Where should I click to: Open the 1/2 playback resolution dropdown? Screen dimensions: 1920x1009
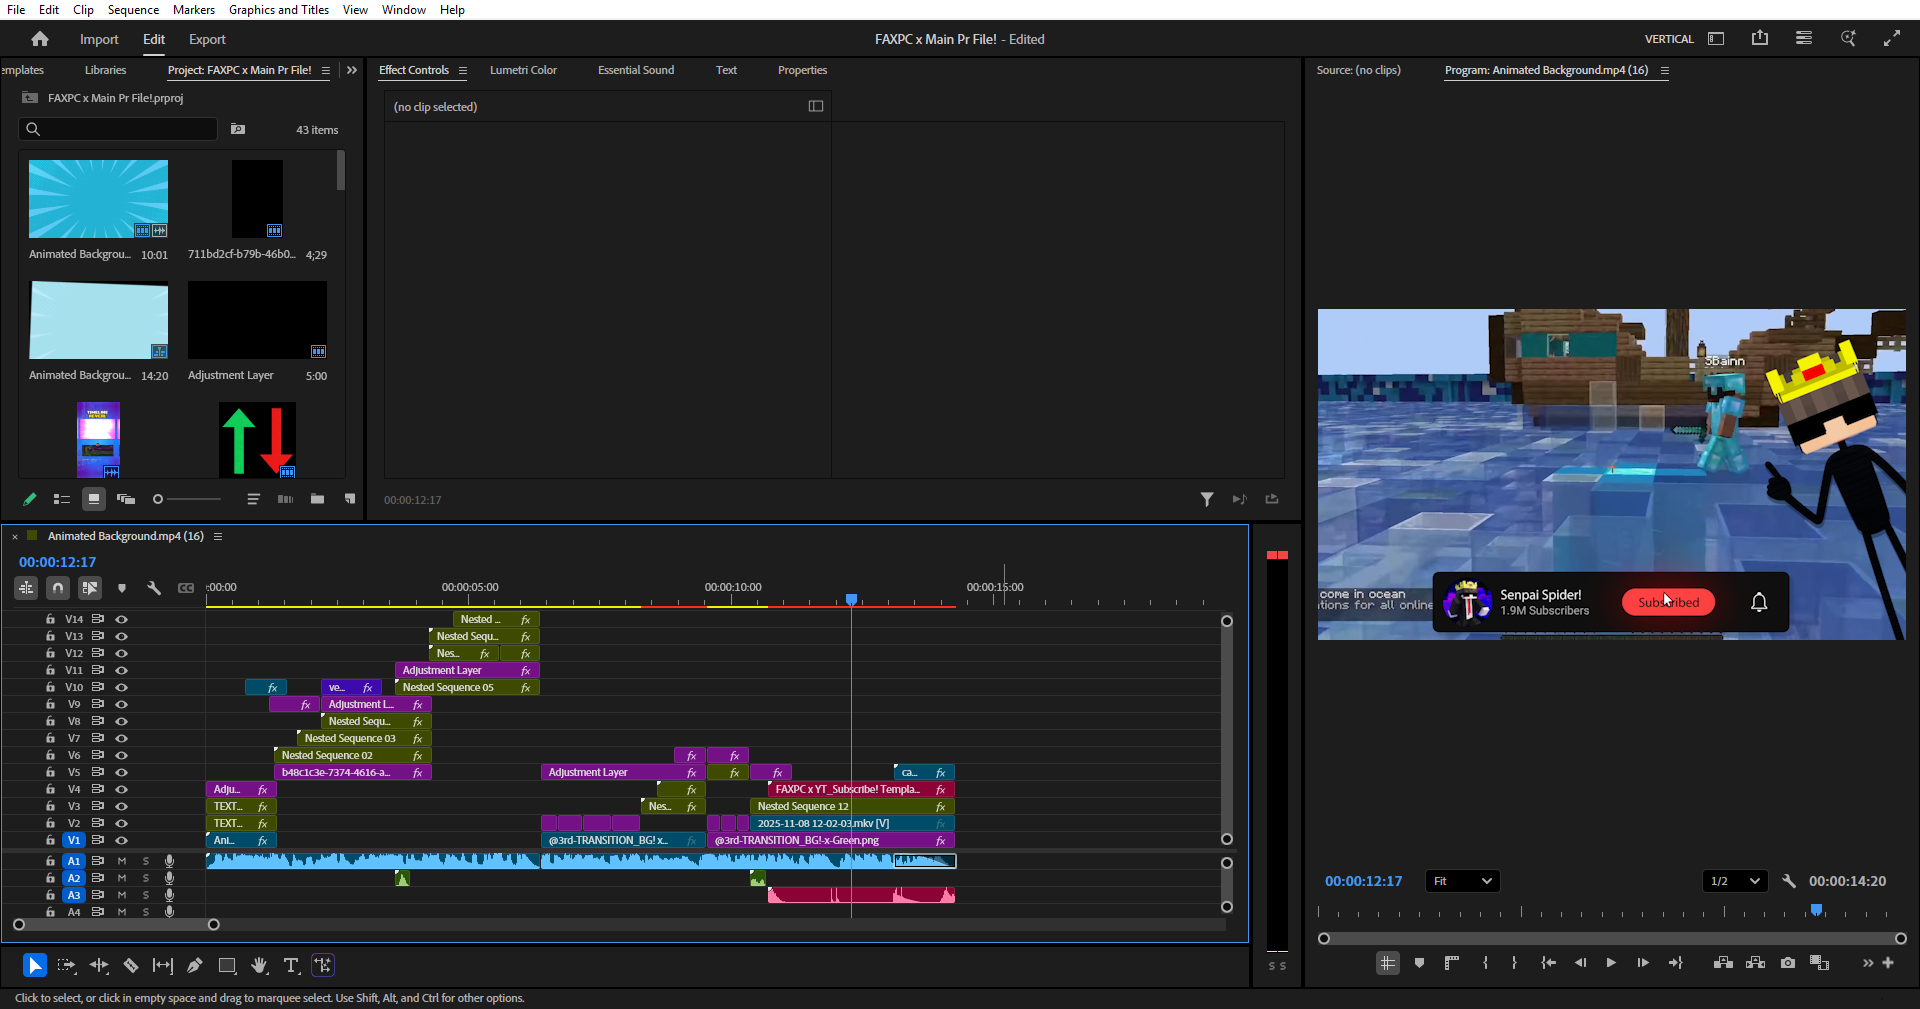pyautogui.click(x=1734, y=881)
